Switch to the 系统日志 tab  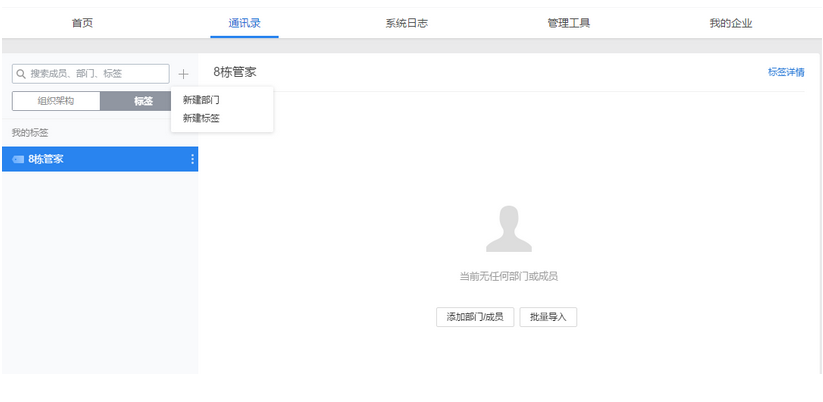click(407, 23)
